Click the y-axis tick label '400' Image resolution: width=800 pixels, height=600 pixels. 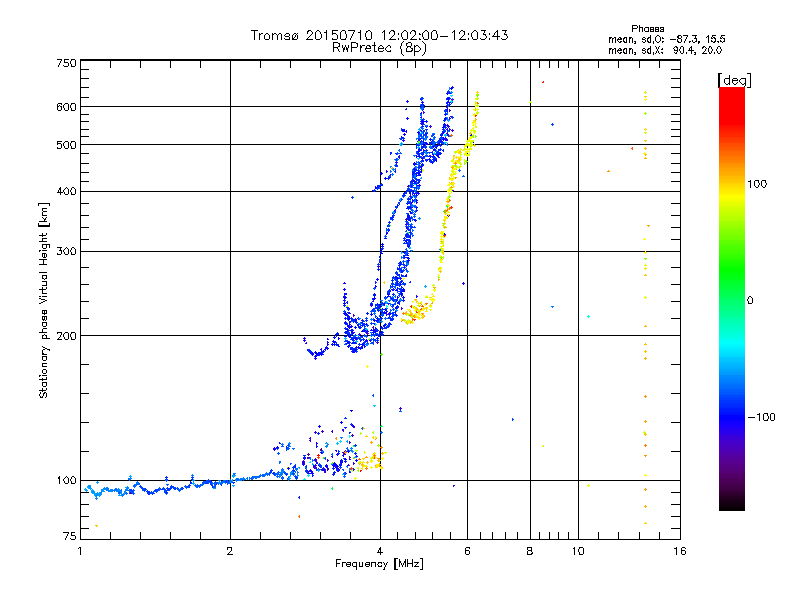point(66,191)
